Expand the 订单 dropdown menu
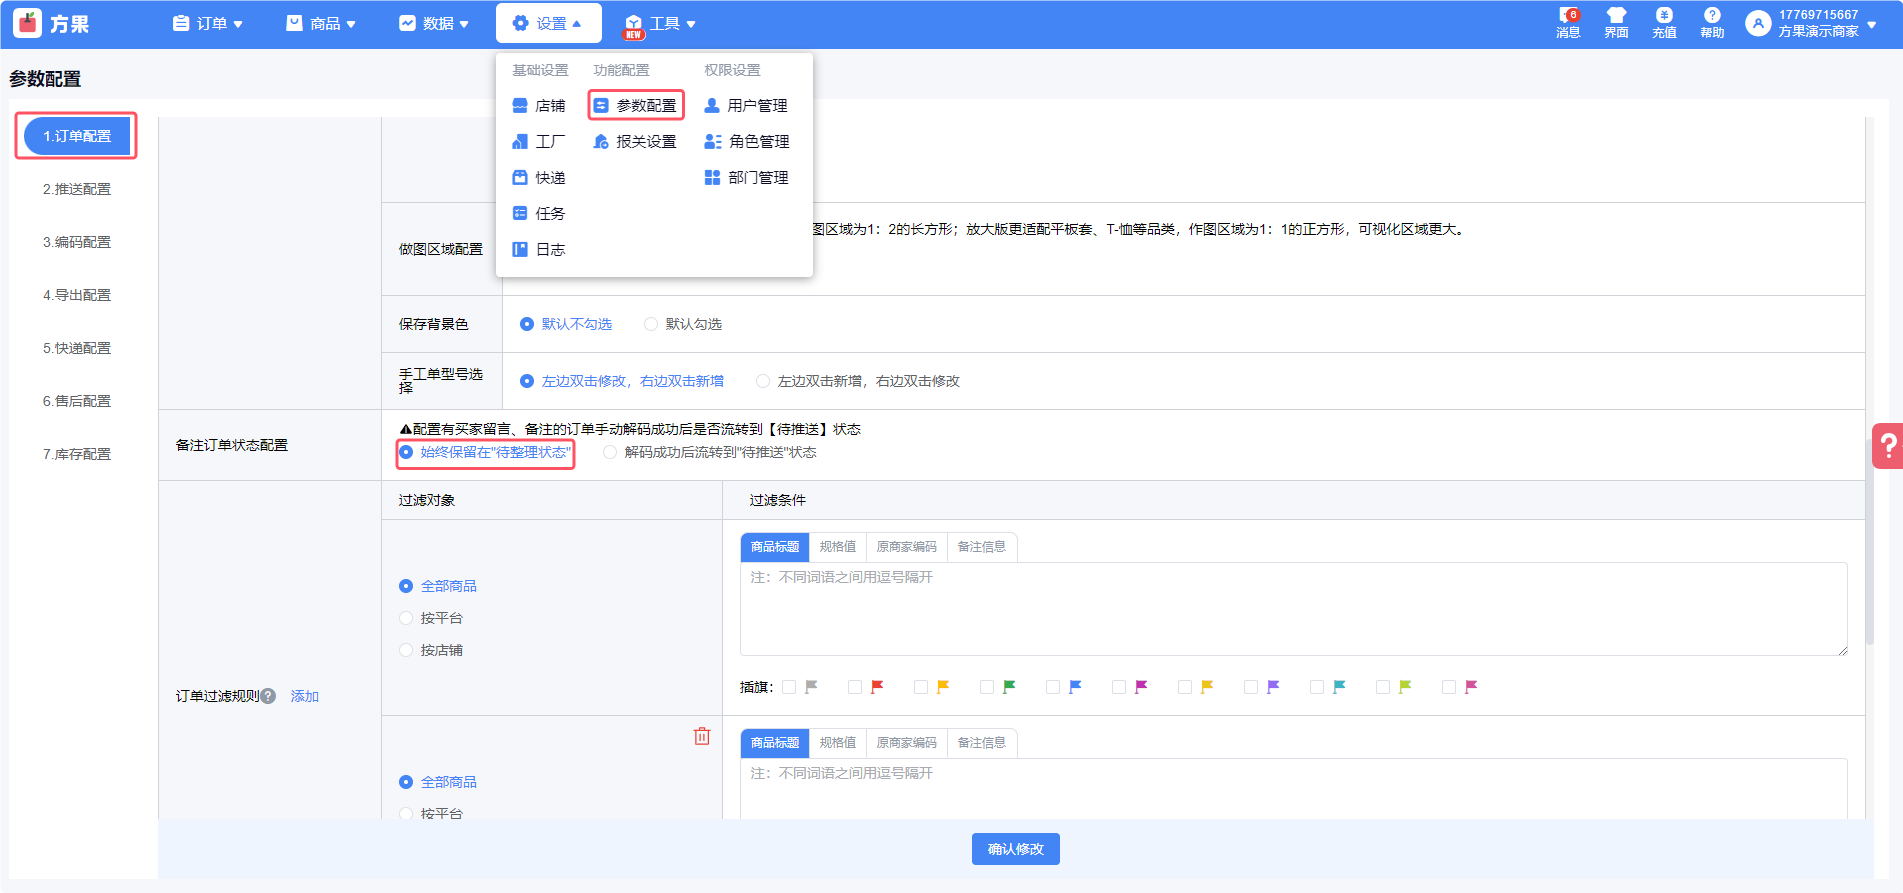The image size is (1903, 893). (x=208, y=23)
